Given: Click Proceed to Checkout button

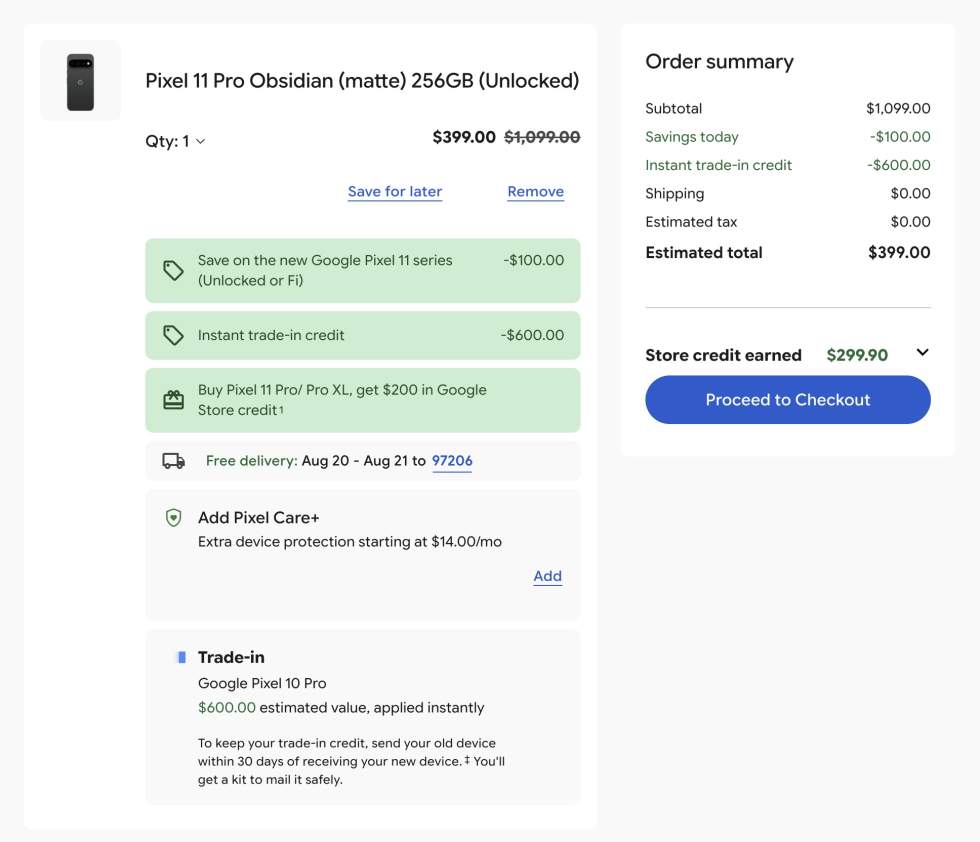Looking at the screenshot, I should pyautogui.click(x=788, y=399).
